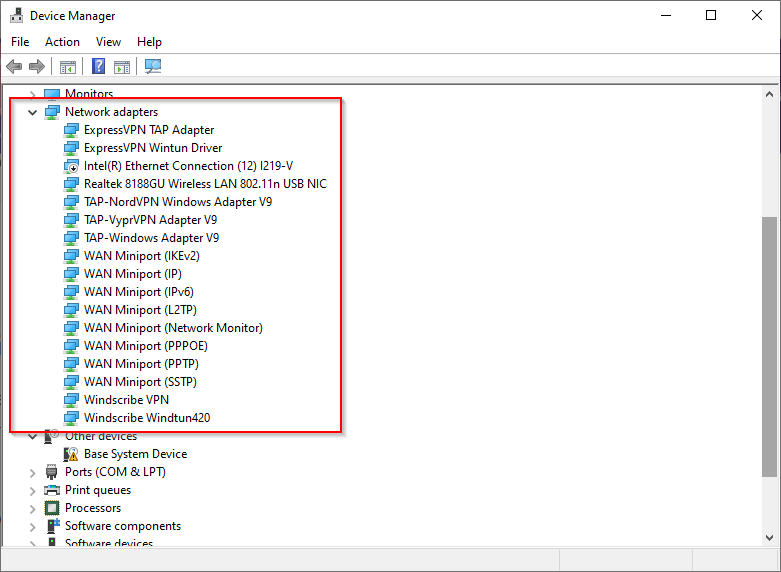Select WAN Miniport (IPv6) entry
The height and width of the screenshot is (572, 781).
pyautogui.click(x=138, y=292)
